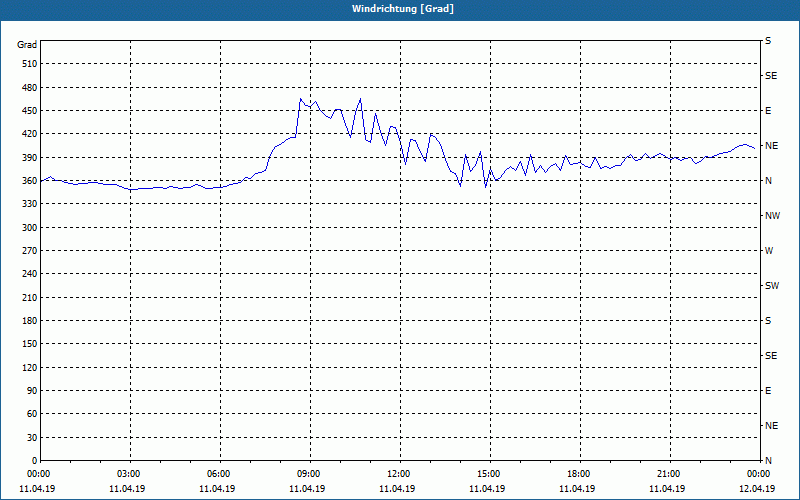Select the 11.04.19 date under 21:00

click(x=667, y=489)
